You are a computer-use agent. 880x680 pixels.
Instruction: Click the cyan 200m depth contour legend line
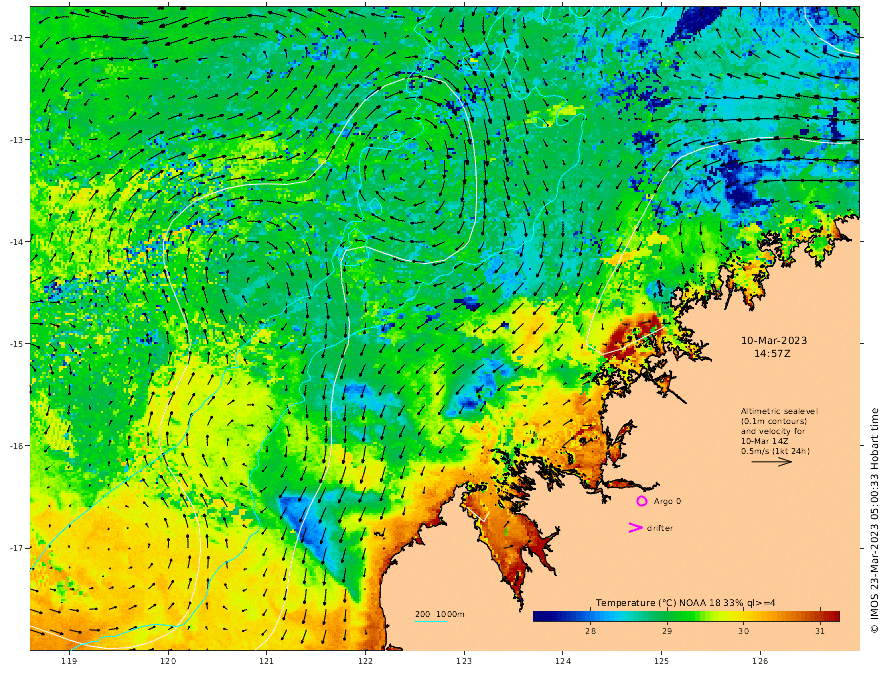click(431, 621)
